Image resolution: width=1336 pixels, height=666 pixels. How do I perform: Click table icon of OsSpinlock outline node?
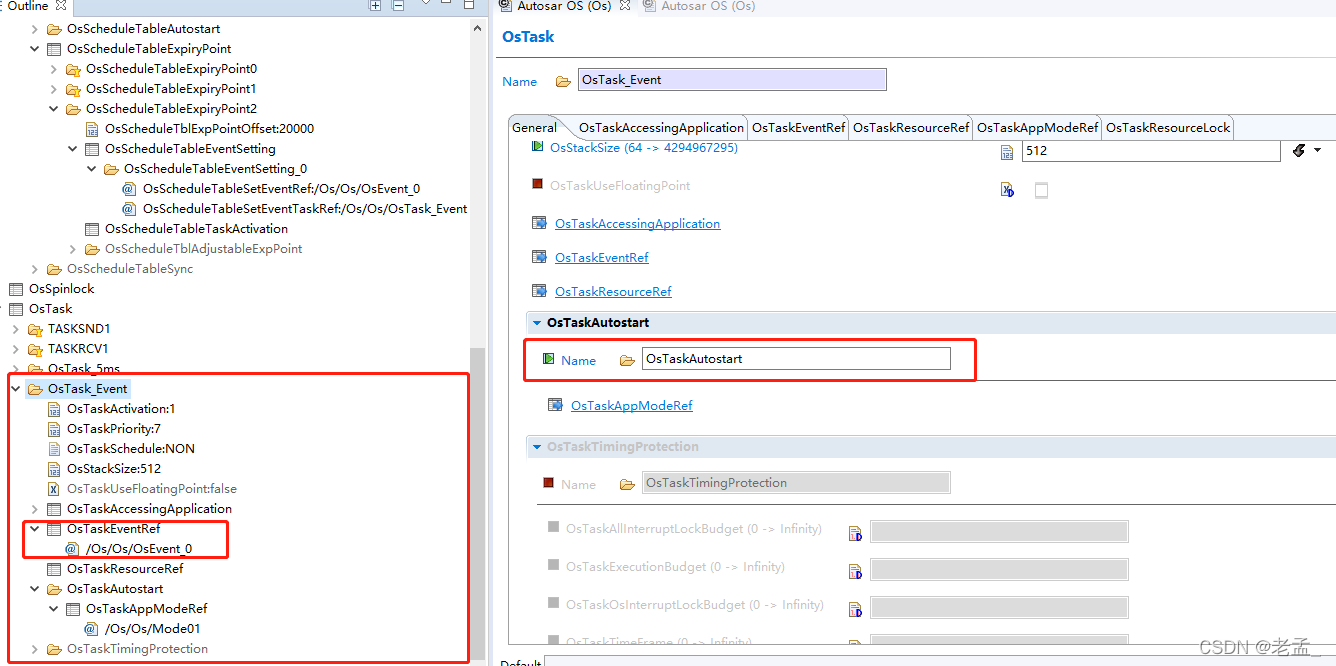click(x=16, y=289)
